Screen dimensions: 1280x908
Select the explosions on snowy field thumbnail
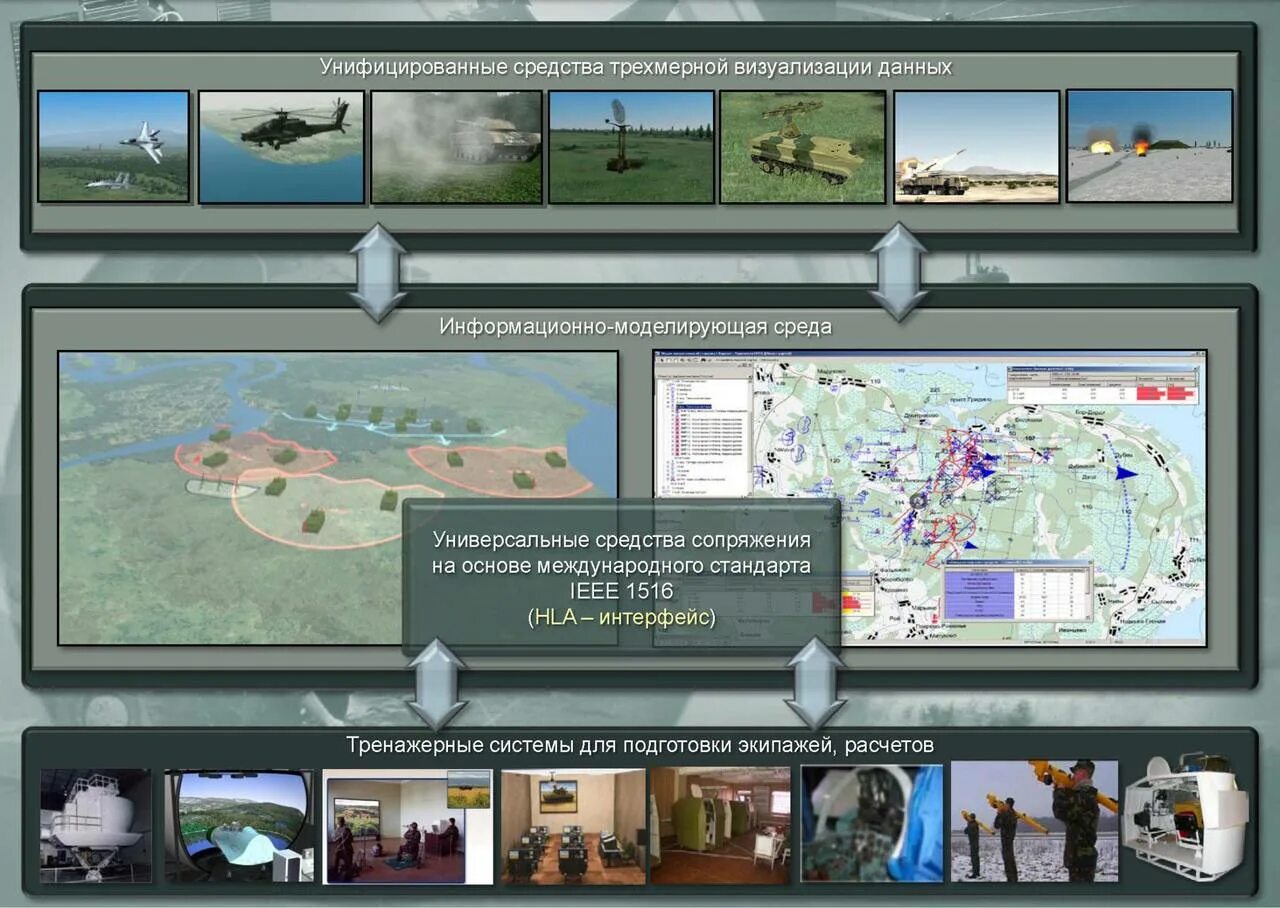[1149, 146]
